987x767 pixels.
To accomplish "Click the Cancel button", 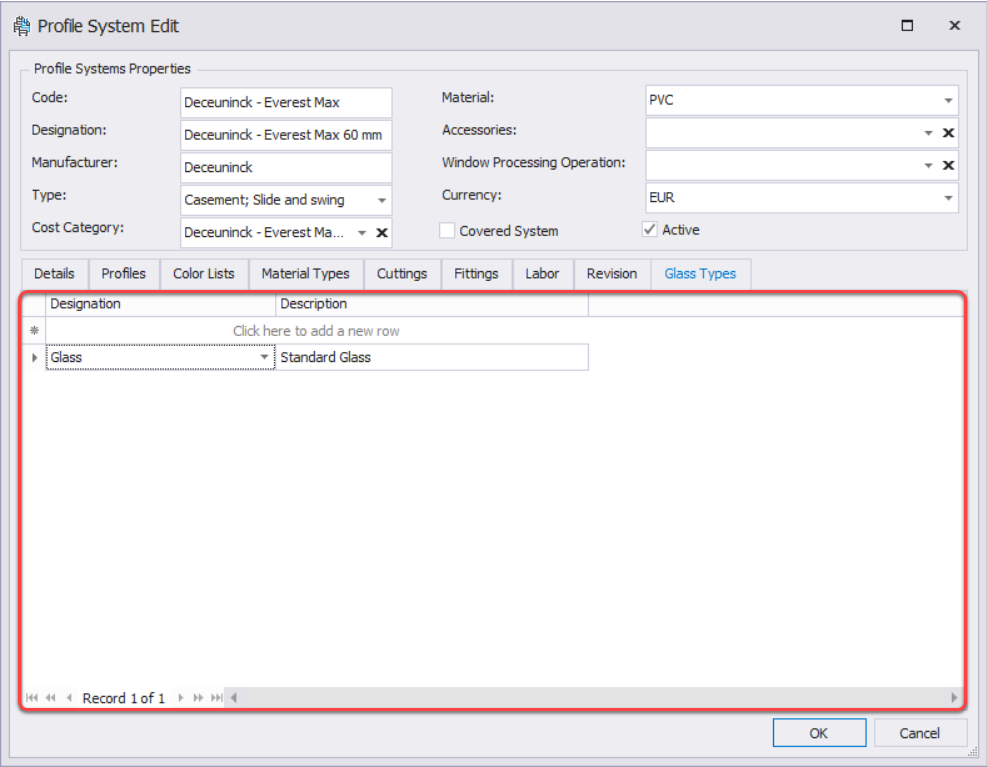I will [x=919, y=733].
